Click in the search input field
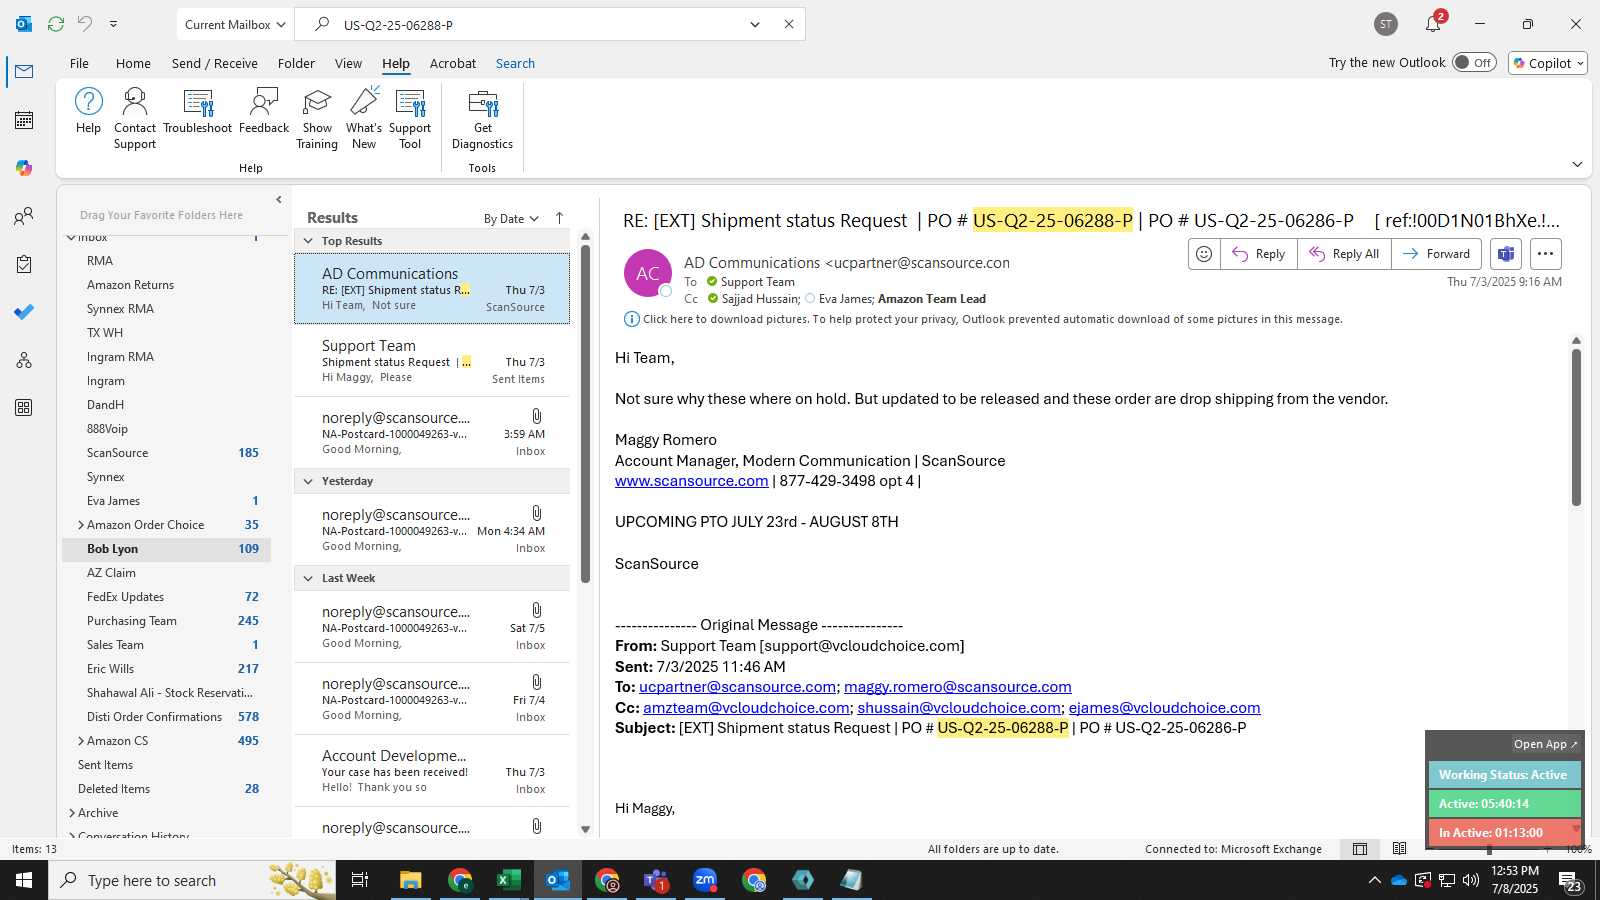The width and height of the screenshot is (1600, 900). [540, 24]
